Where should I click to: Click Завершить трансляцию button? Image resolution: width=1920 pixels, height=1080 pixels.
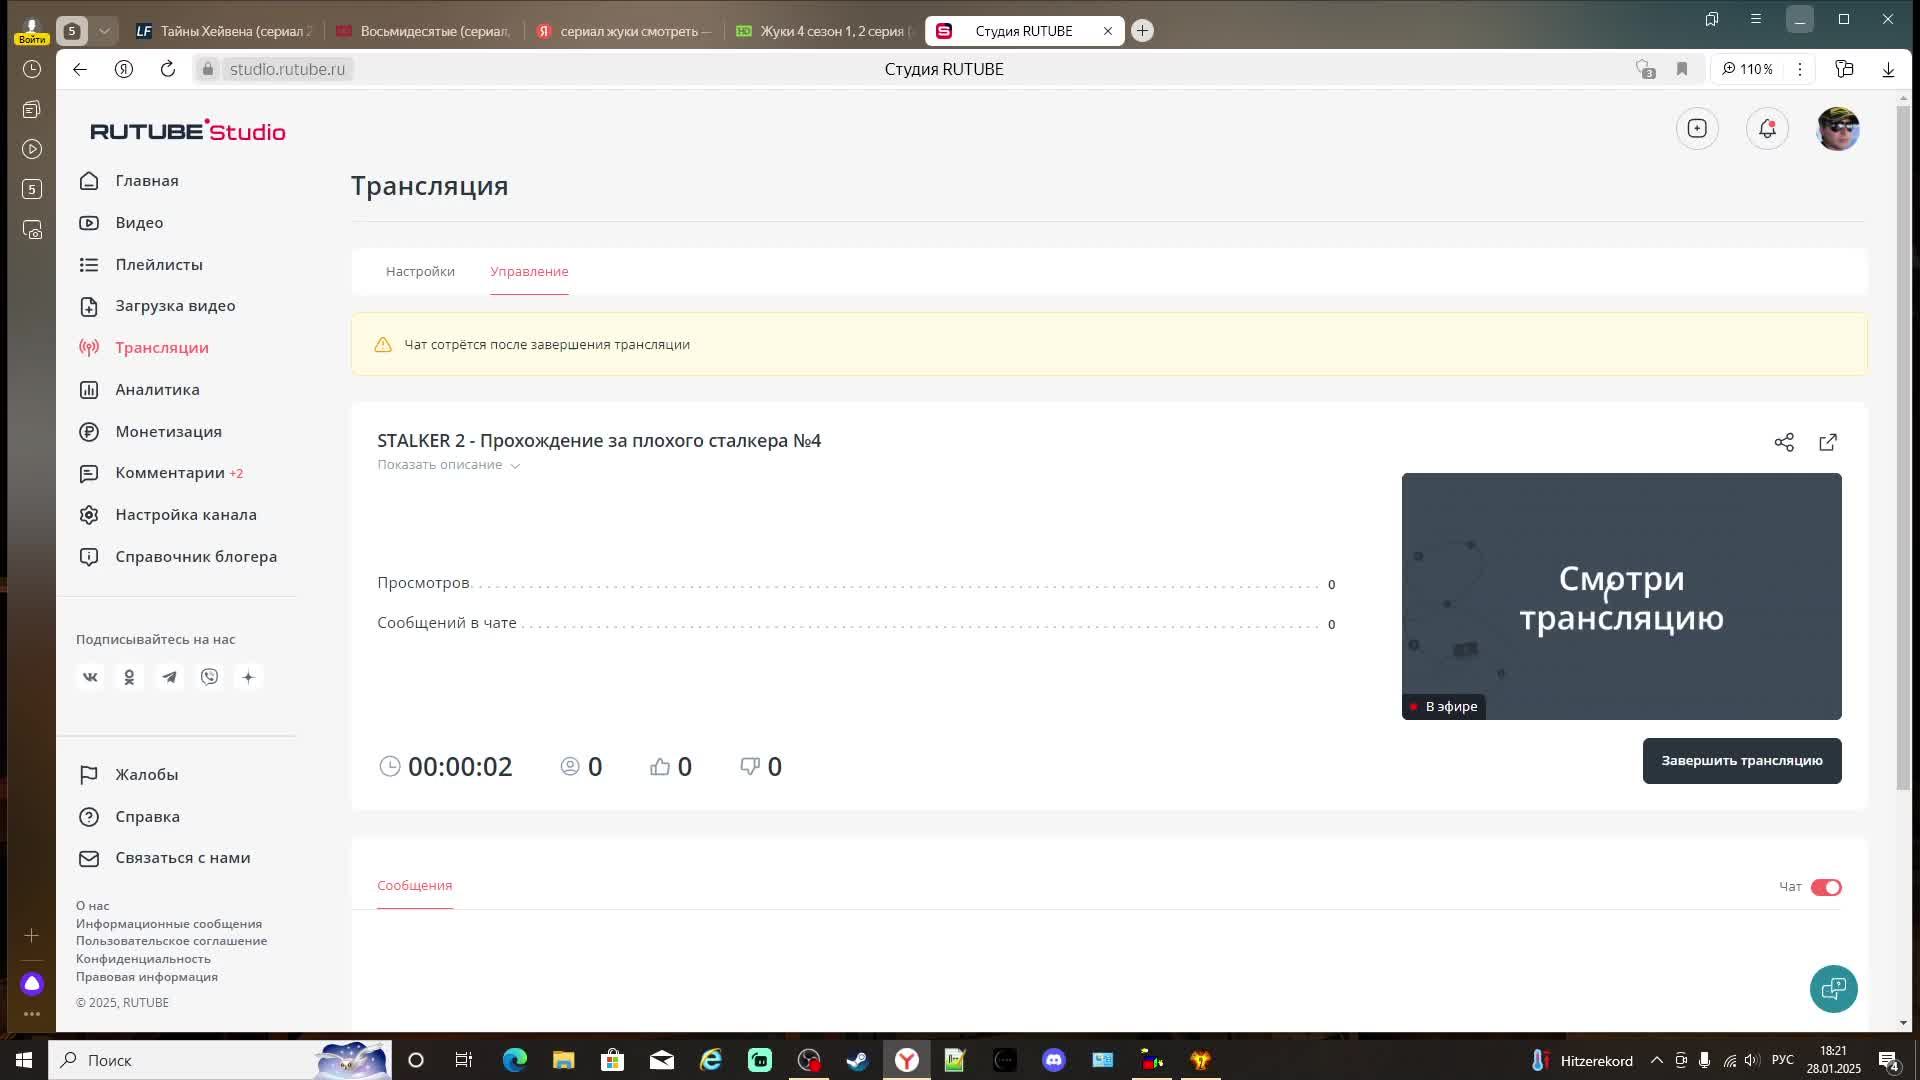click(1741, 761)
